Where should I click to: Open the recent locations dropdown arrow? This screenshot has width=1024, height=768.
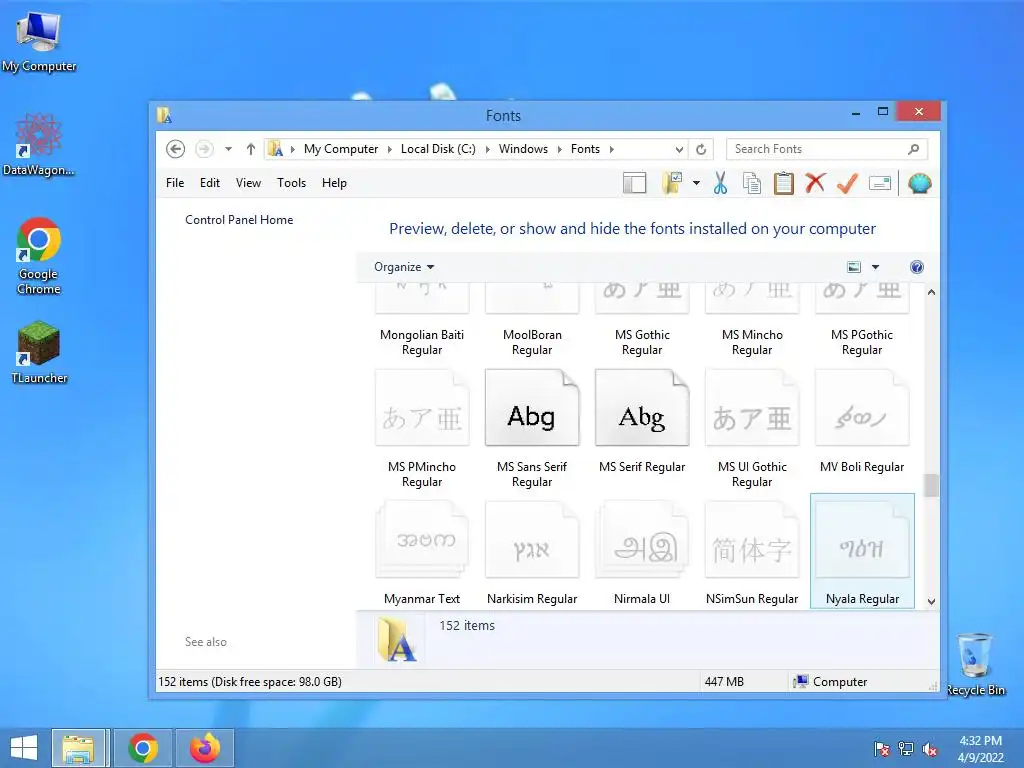228,150
